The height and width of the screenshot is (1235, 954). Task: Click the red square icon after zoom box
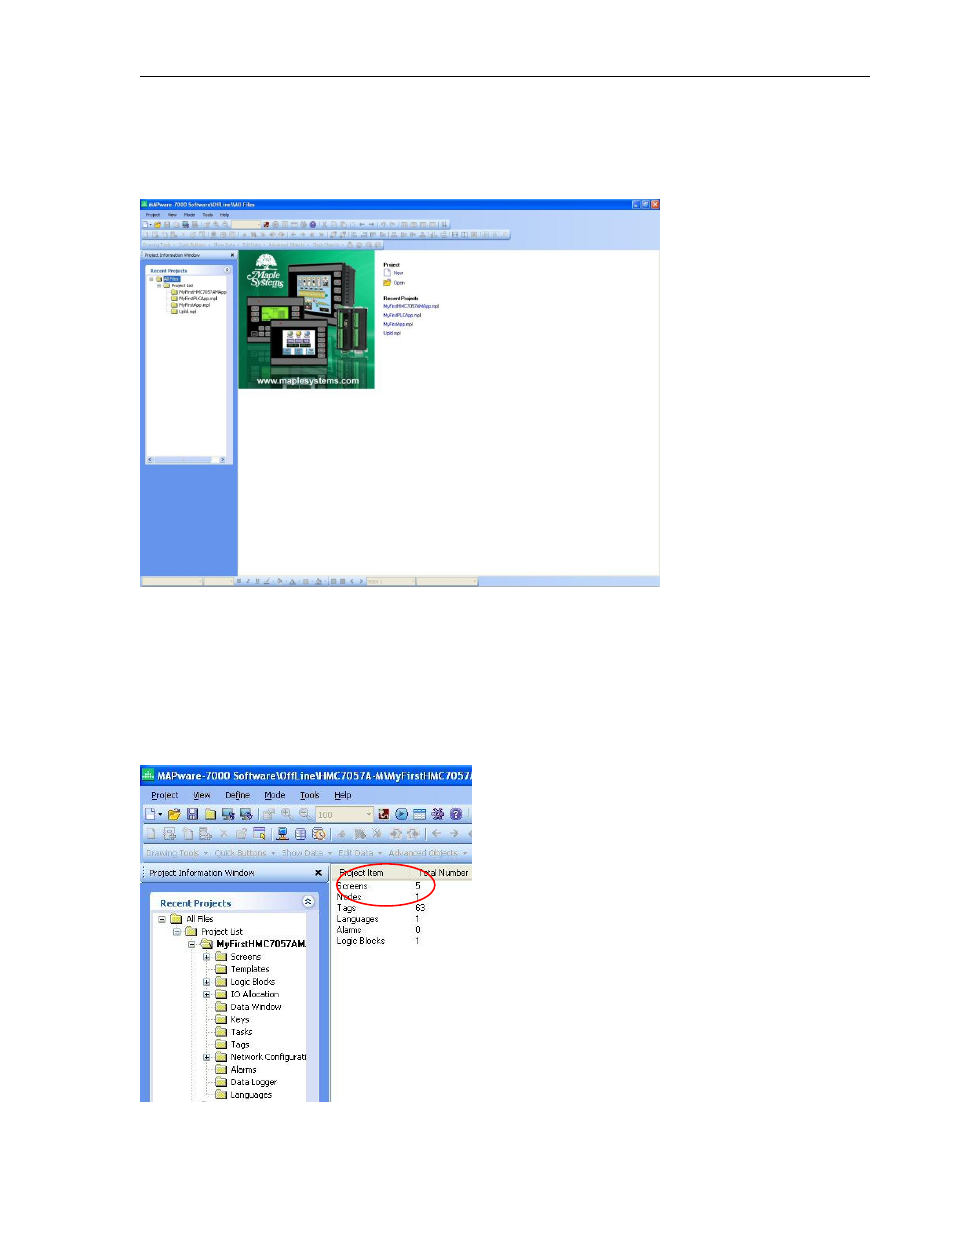383,814
